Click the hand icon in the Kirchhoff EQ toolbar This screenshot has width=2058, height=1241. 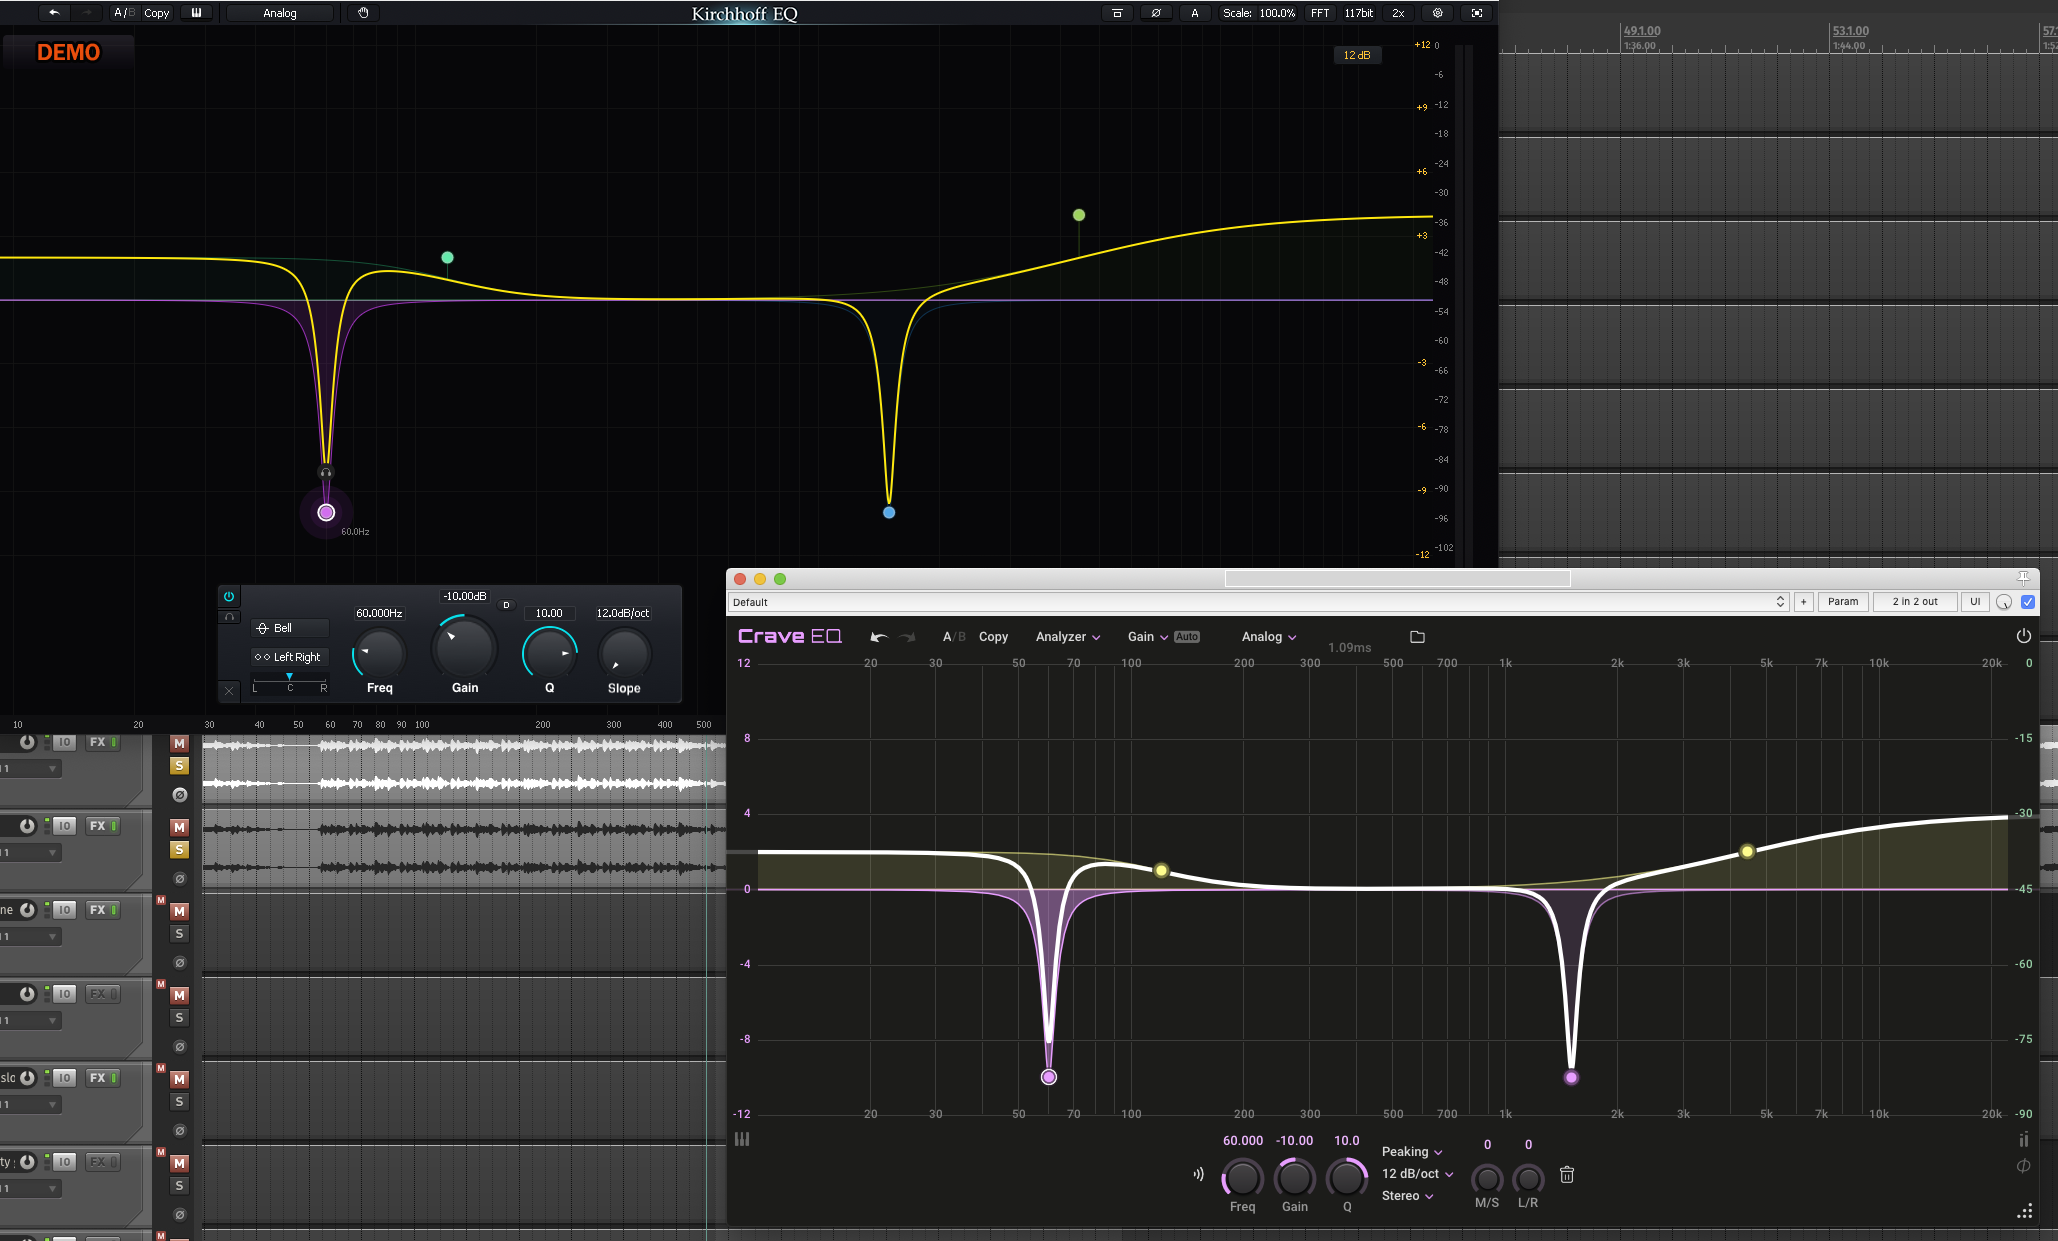coord(363,13)
